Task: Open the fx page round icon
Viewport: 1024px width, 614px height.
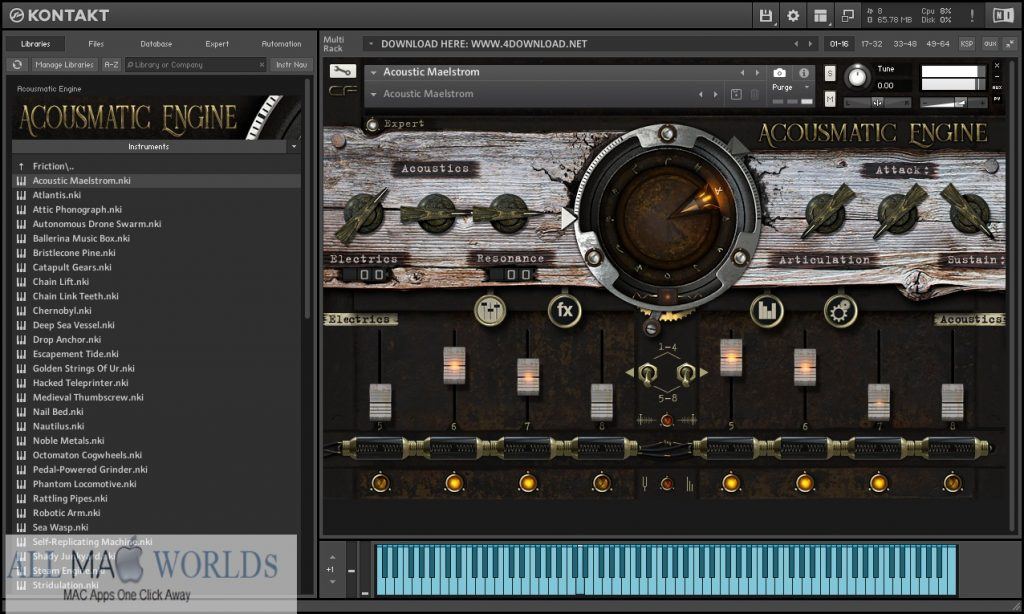Action: click(564, 310)
